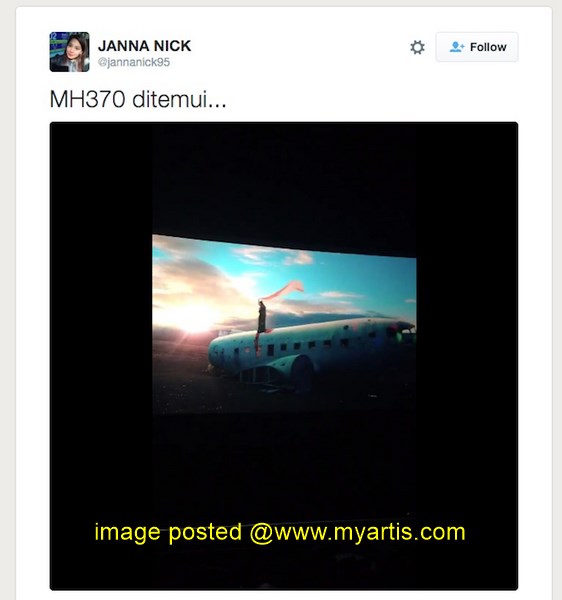Click the gear cog icon beside Follow

coord(417,47)
